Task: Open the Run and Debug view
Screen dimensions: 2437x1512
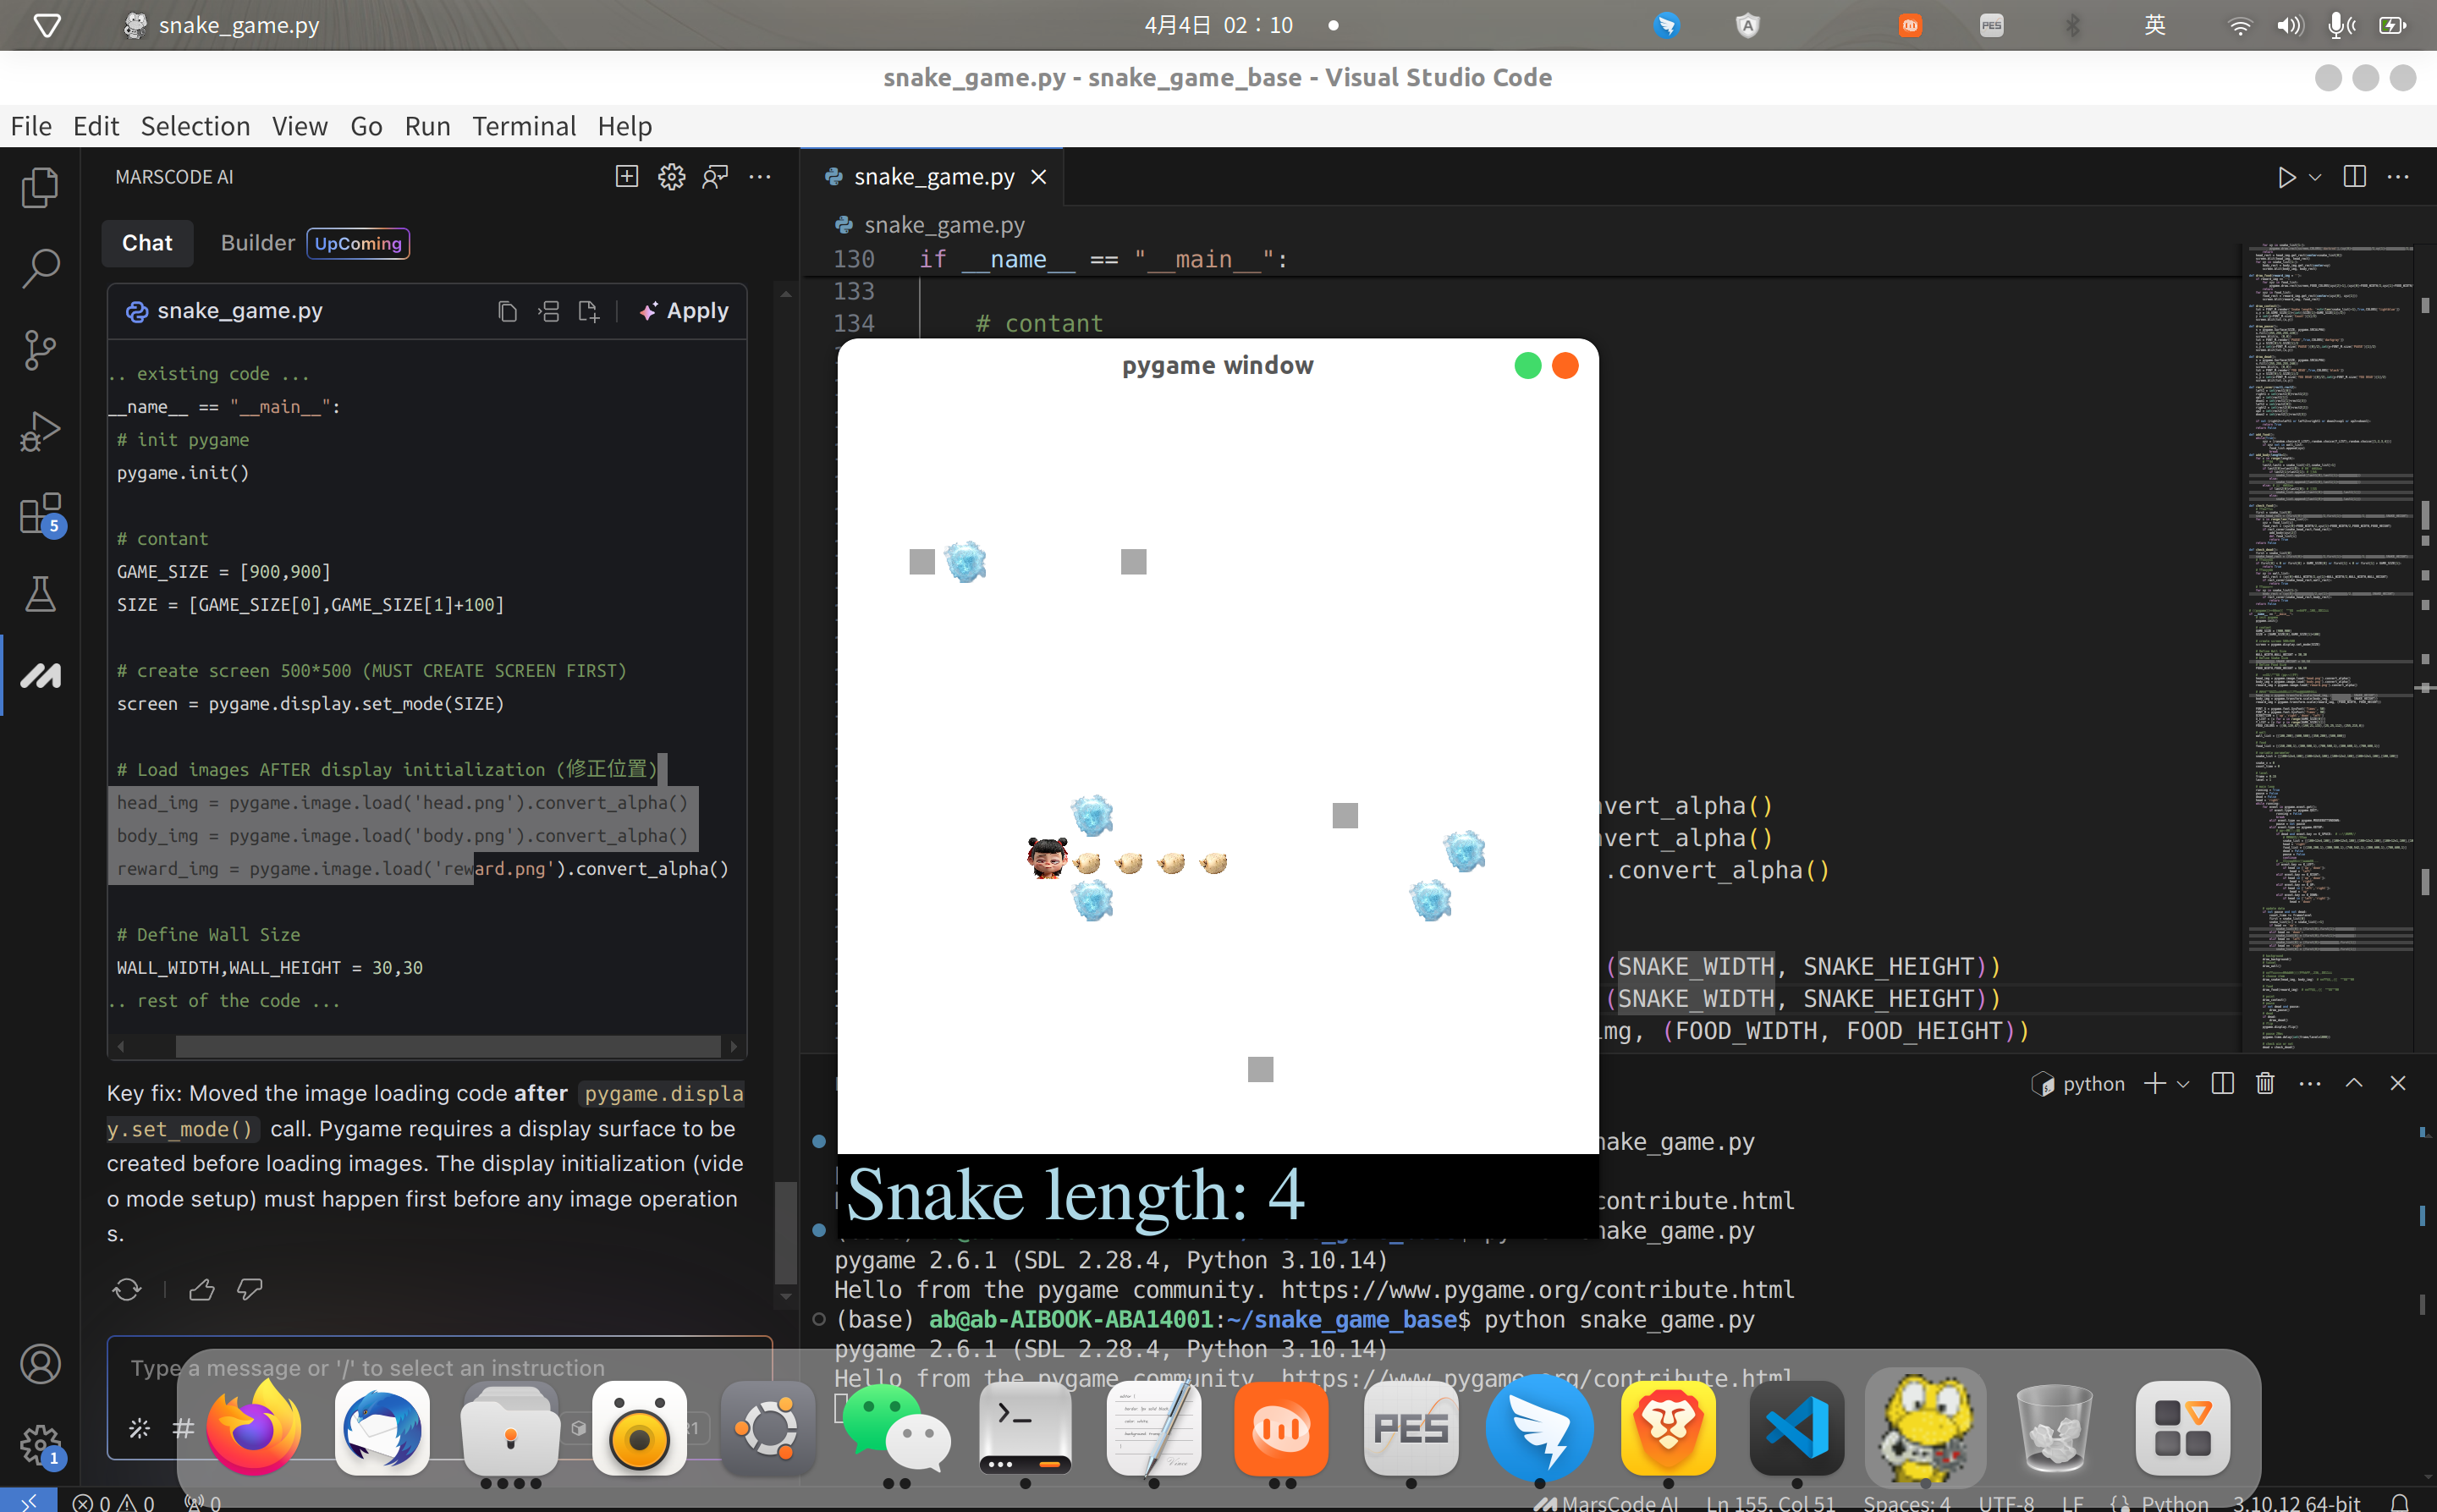Action: pyautogui.click(x=40, y=431)
